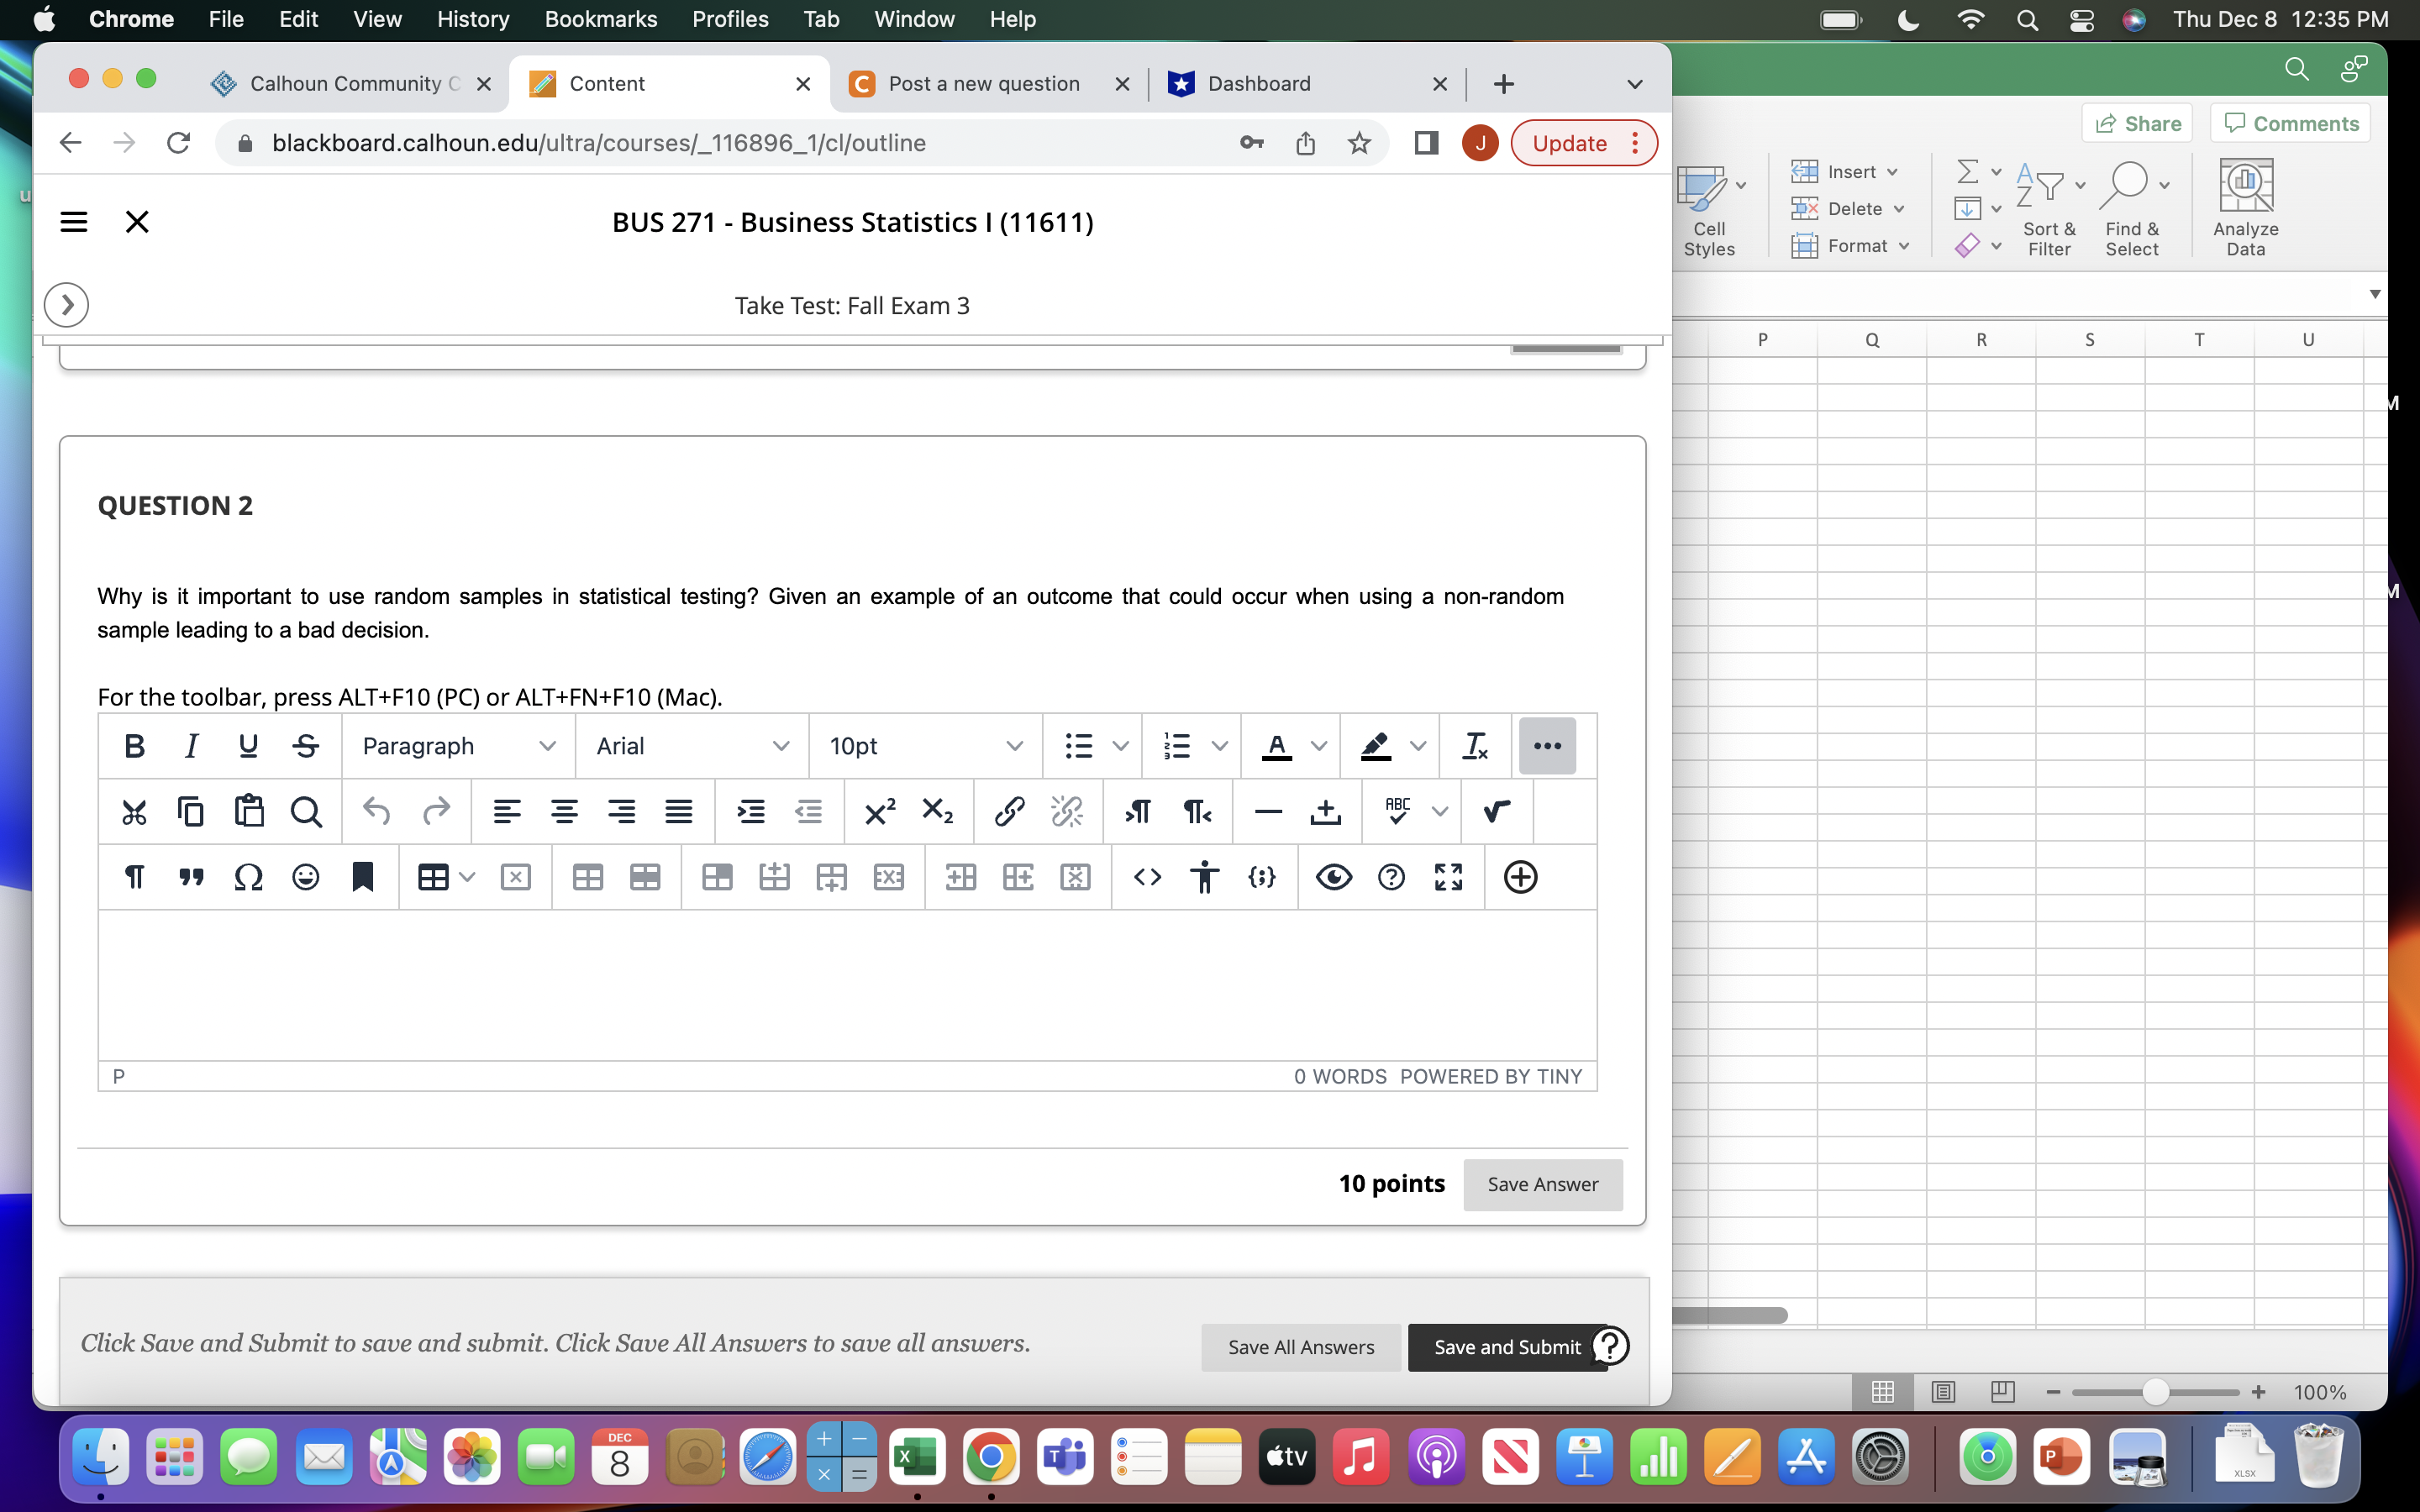
Task: Toggle the preview eye icon
Action: [x=1334, y=877]
